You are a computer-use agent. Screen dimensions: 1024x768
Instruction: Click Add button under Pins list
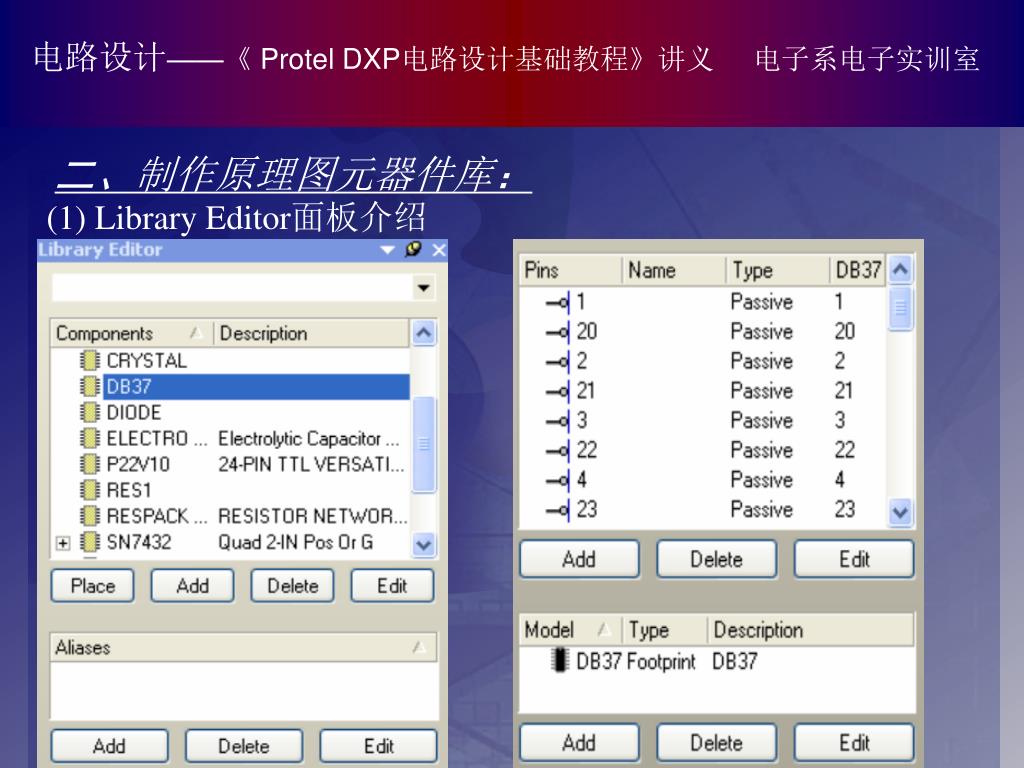tap(579, 559)
